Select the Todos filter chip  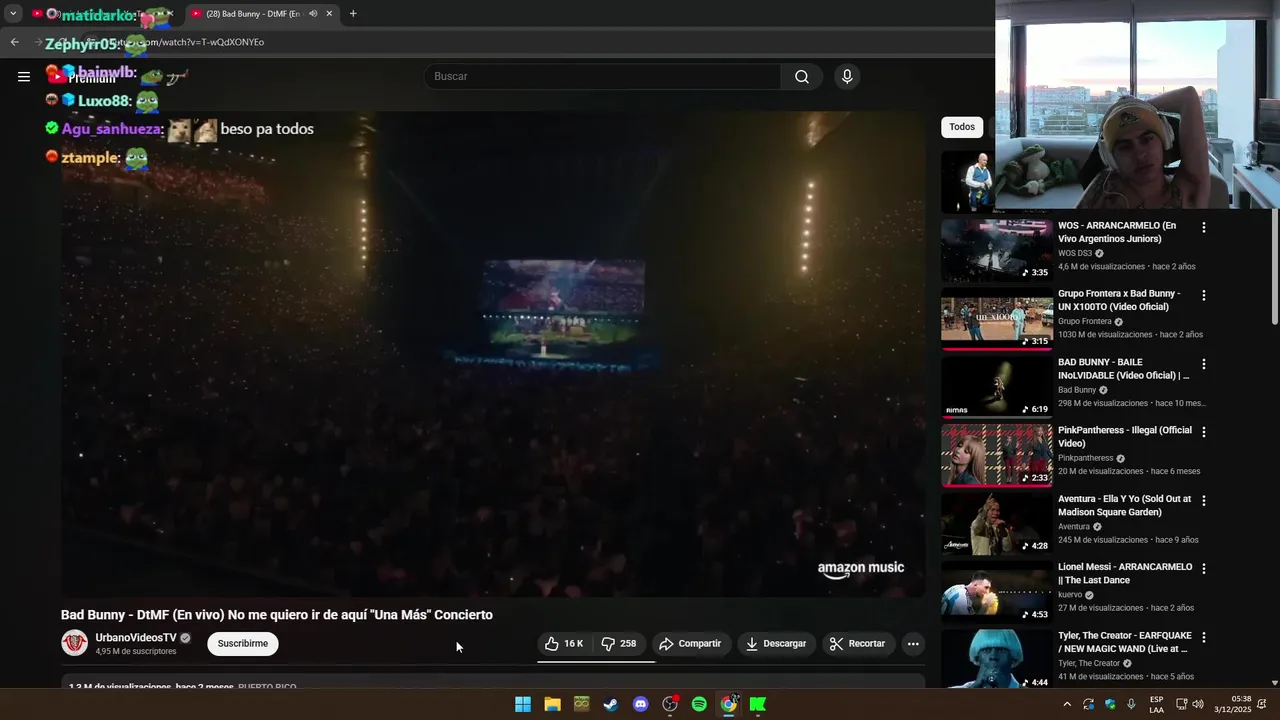click(x=962, y=127)
